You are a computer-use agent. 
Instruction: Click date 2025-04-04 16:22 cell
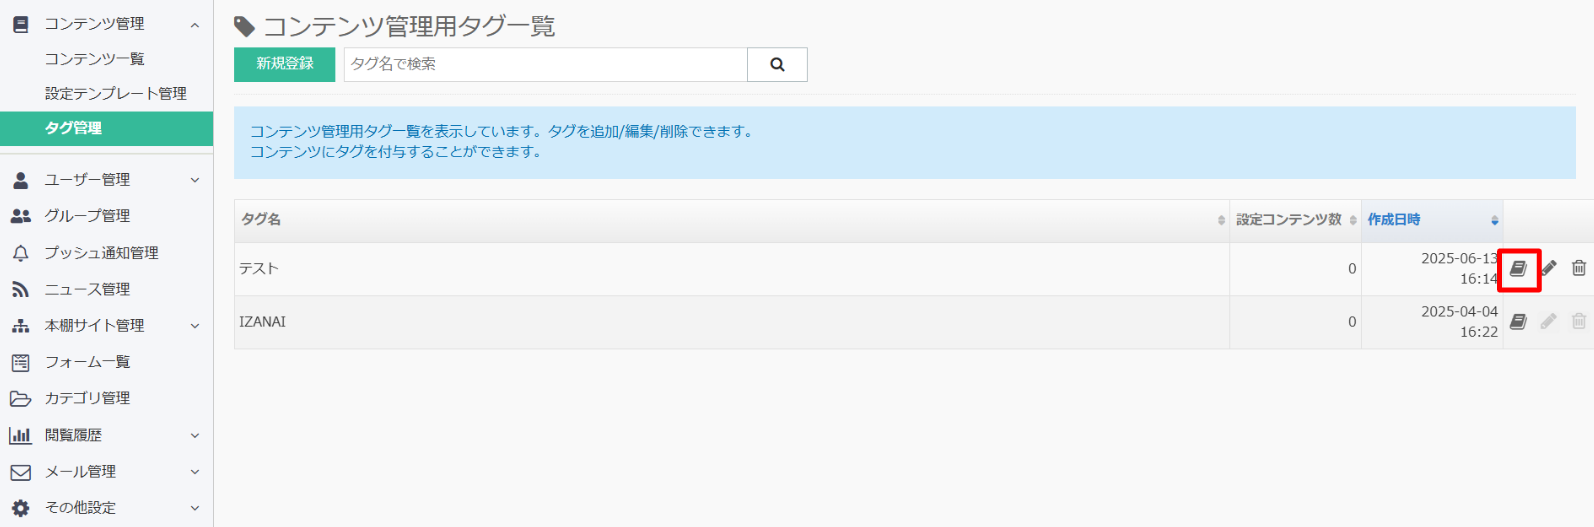tap(1432, 322)
